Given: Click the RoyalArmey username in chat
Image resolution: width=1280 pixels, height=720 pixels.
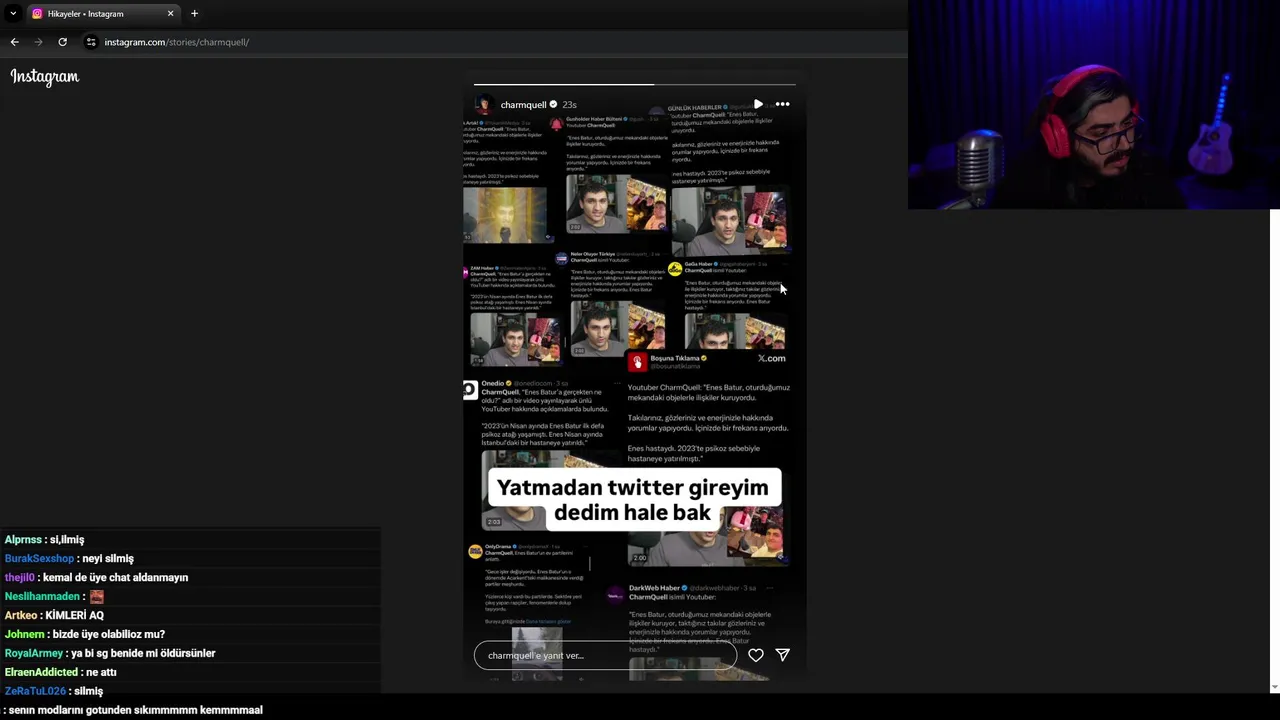Looking at the screenshot, I should coord(33,654).
